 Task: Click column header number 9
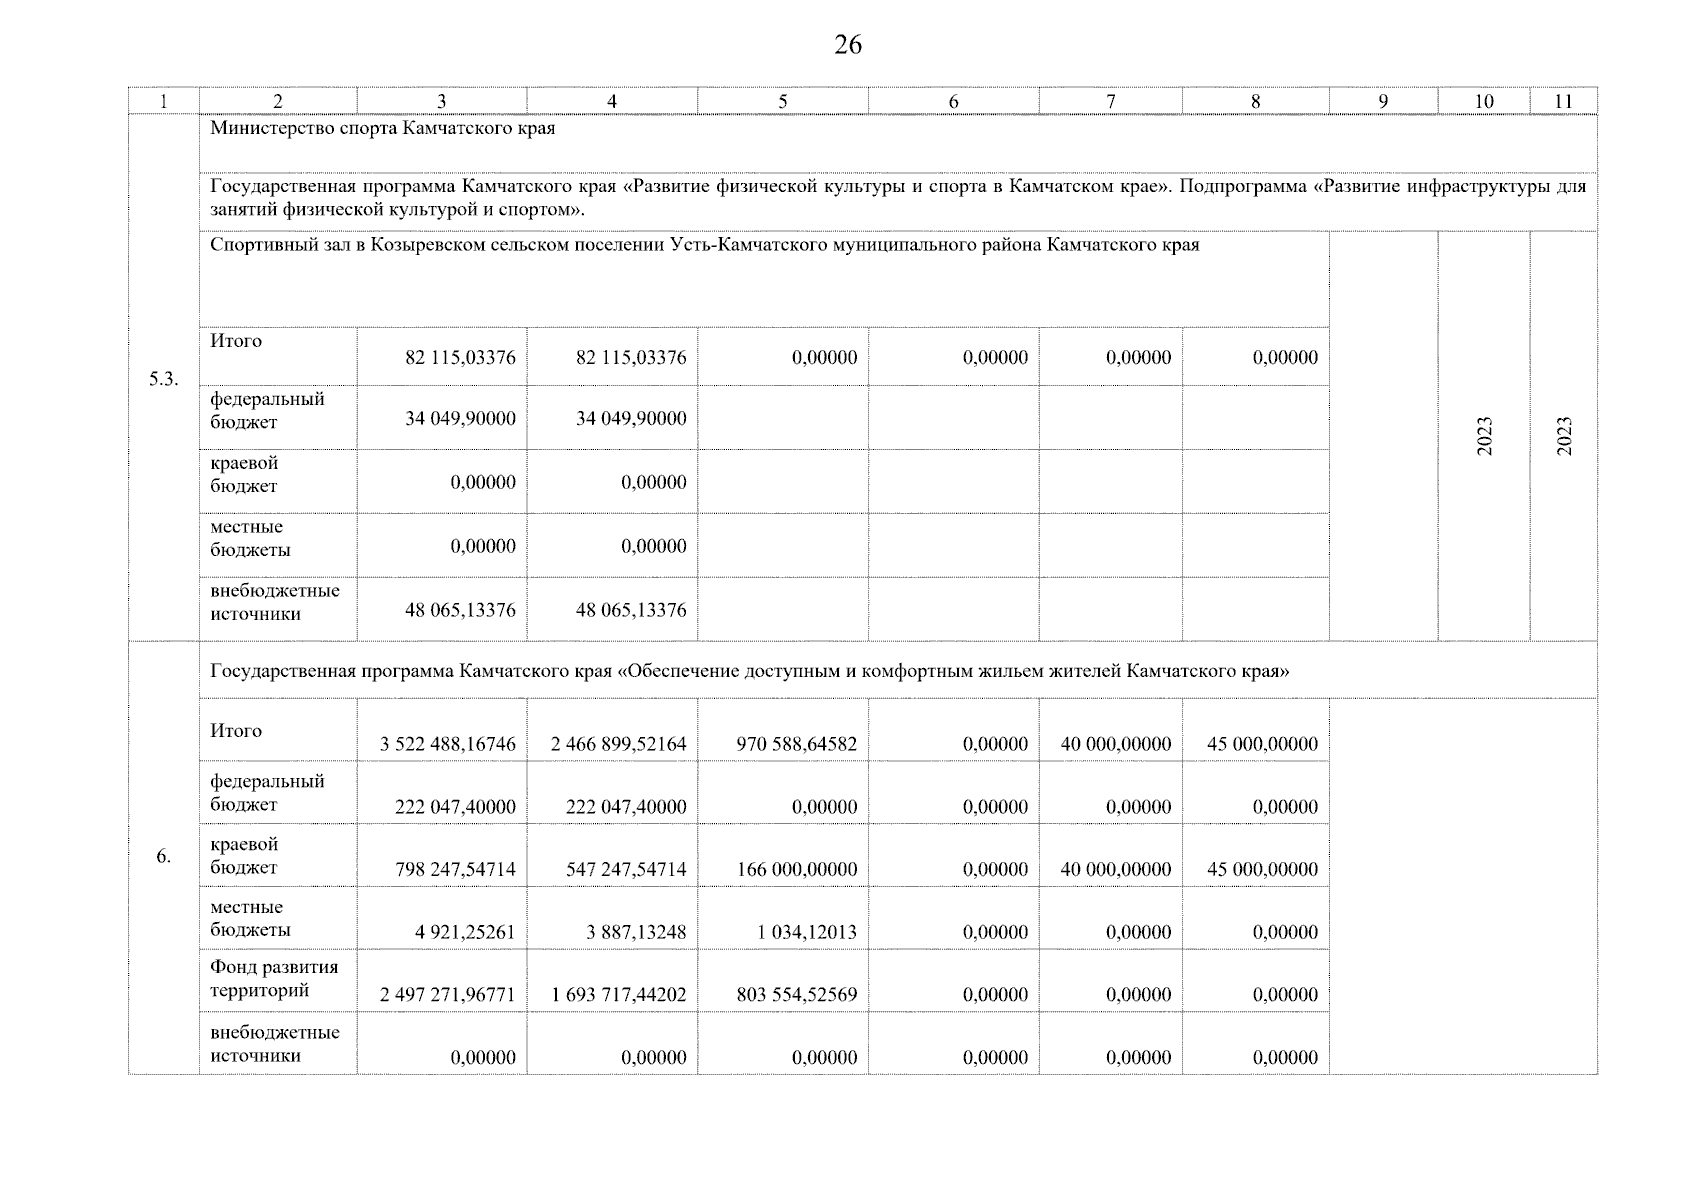click(1383, 101)
